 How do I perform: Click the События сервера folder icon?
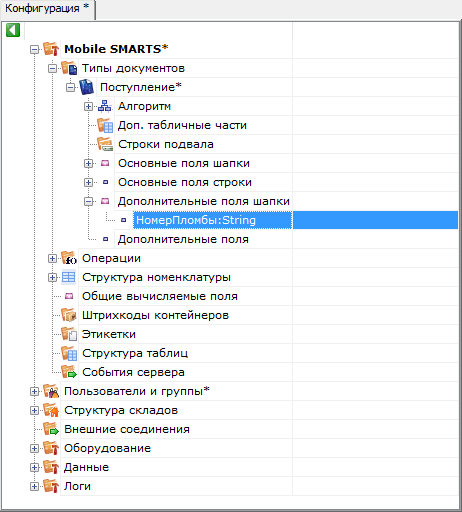[x=69, y=372]
